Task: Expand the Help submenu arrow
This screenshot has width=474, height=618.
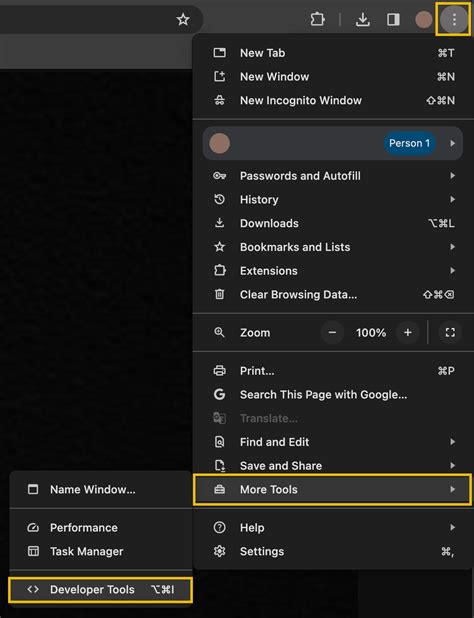Action: pyautogui.click(x=452, y=527)
